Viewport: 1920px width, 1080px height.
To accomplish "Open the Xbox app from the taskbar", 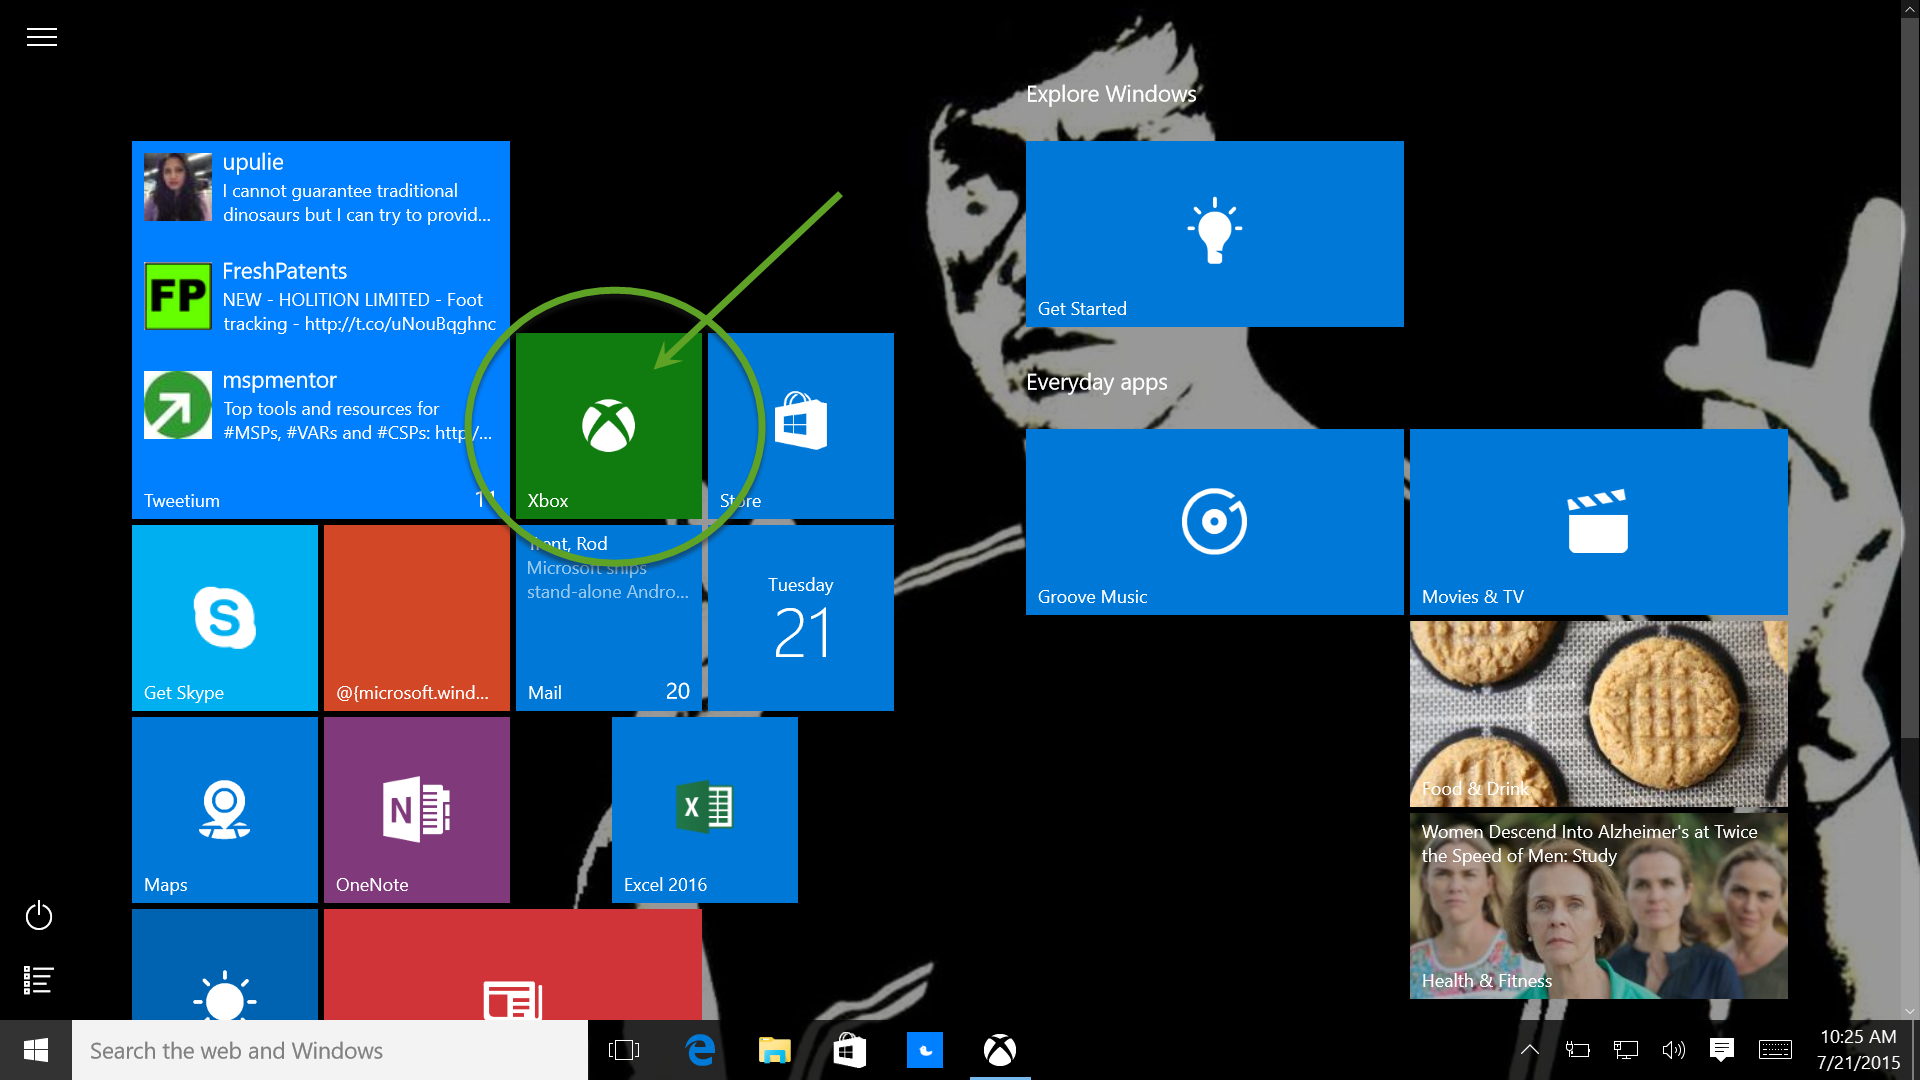I will click(x=999, y=1050).
